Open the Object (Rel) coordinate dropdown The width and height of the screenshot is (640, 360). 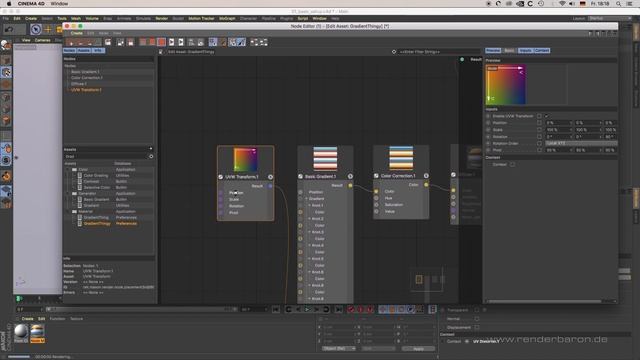(x=338, y=349)
